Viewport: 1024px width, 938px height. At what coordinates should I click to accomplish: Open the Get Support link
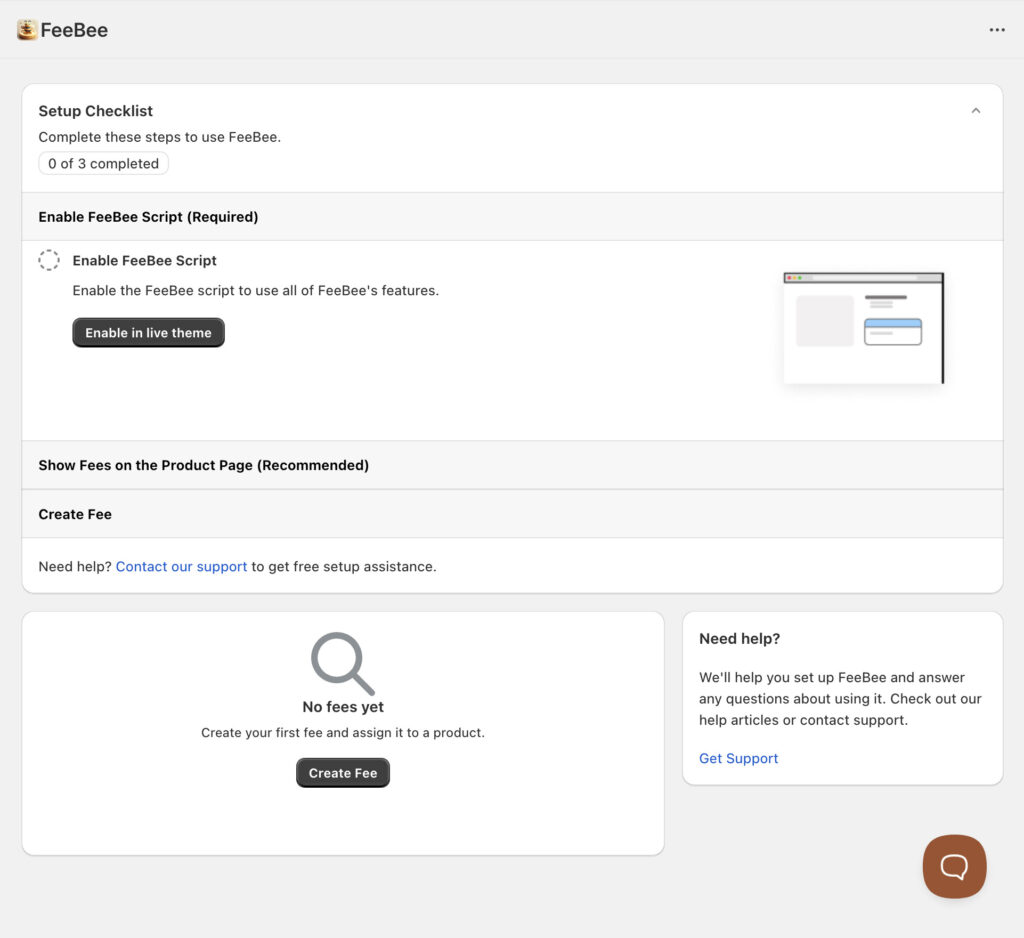click(738, 758)
